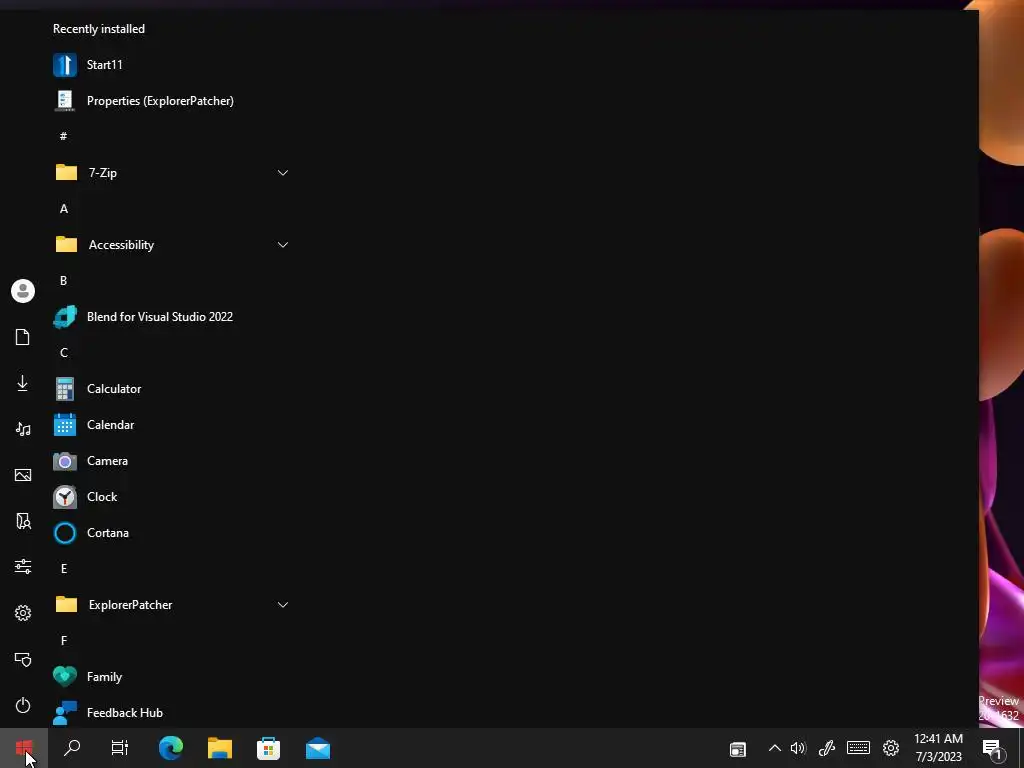1024x768 pixels.
Task: Open Music folder from Start sidebar
Action: (23, 429)
